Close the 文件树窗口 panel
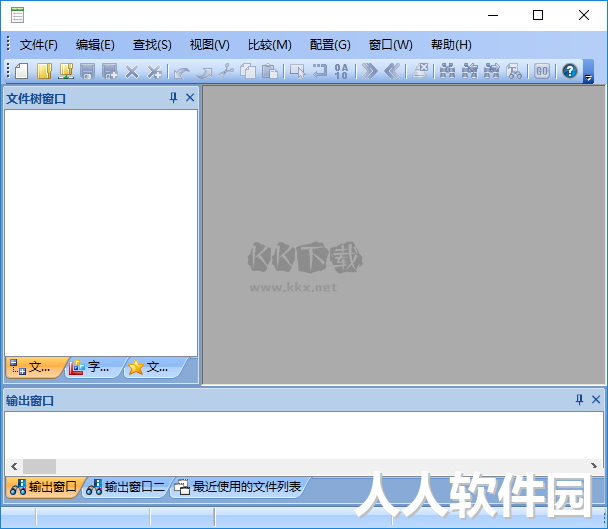This screenshot has width=608, height=529. click(190, 98)
